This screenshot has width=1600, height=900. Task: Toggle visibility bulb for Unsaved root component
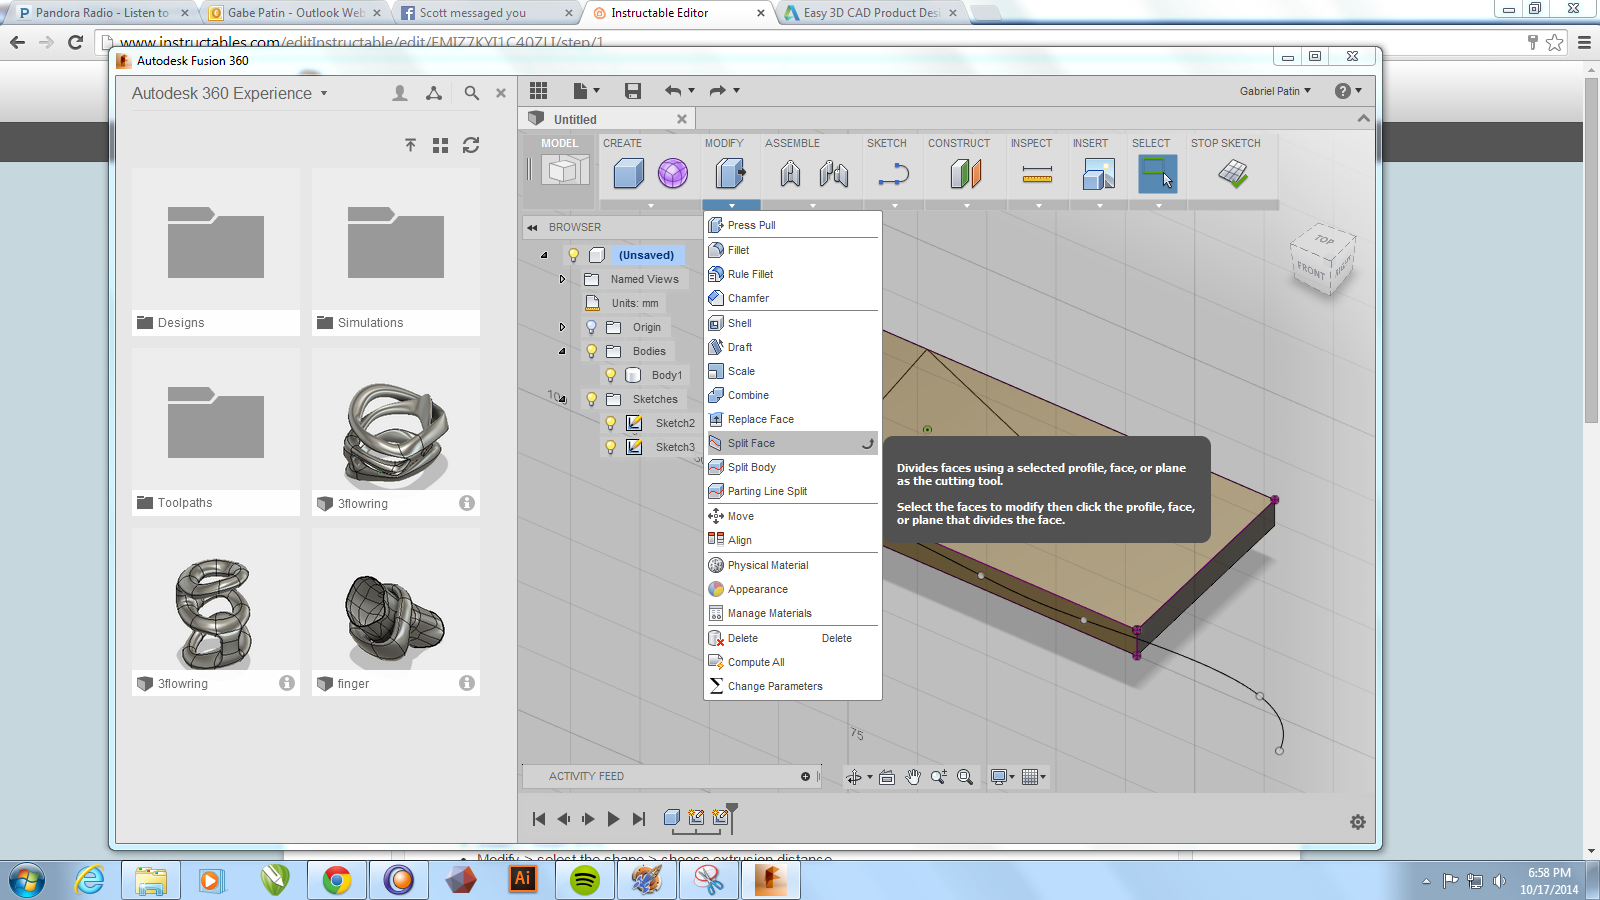573,255
